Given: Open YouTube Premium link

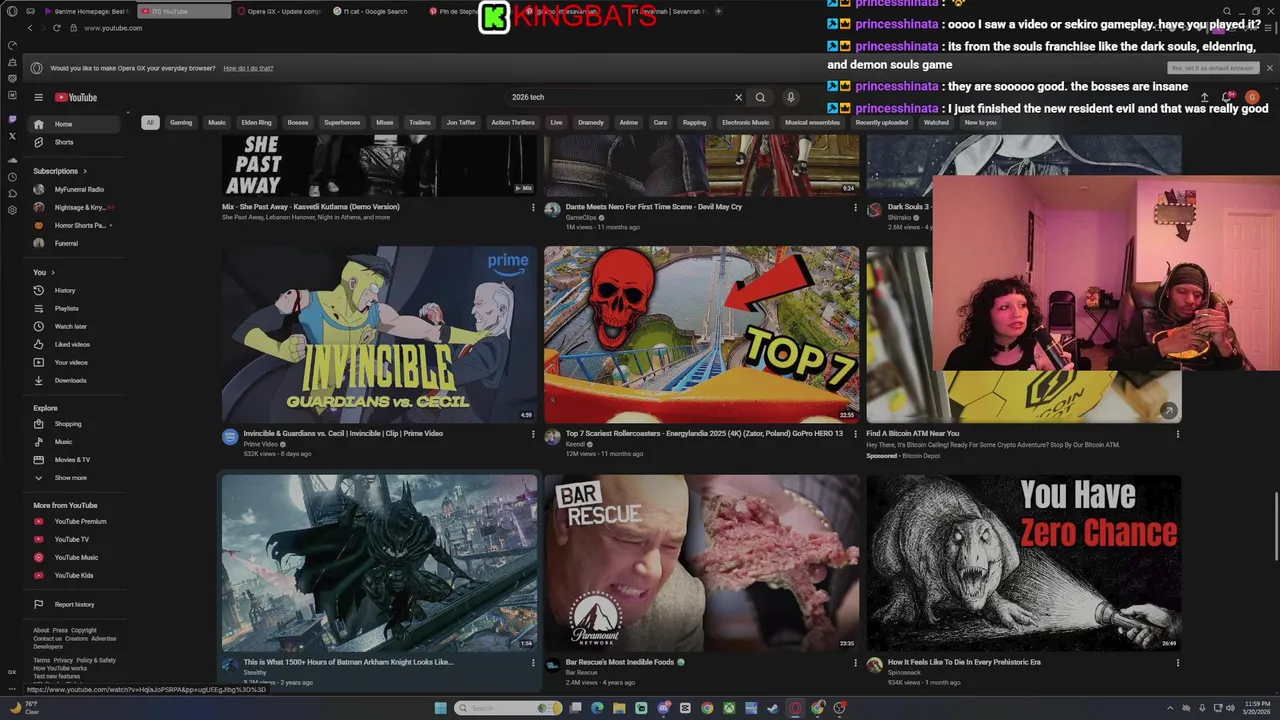Looking at the screenshot, I should pos(75,521).
